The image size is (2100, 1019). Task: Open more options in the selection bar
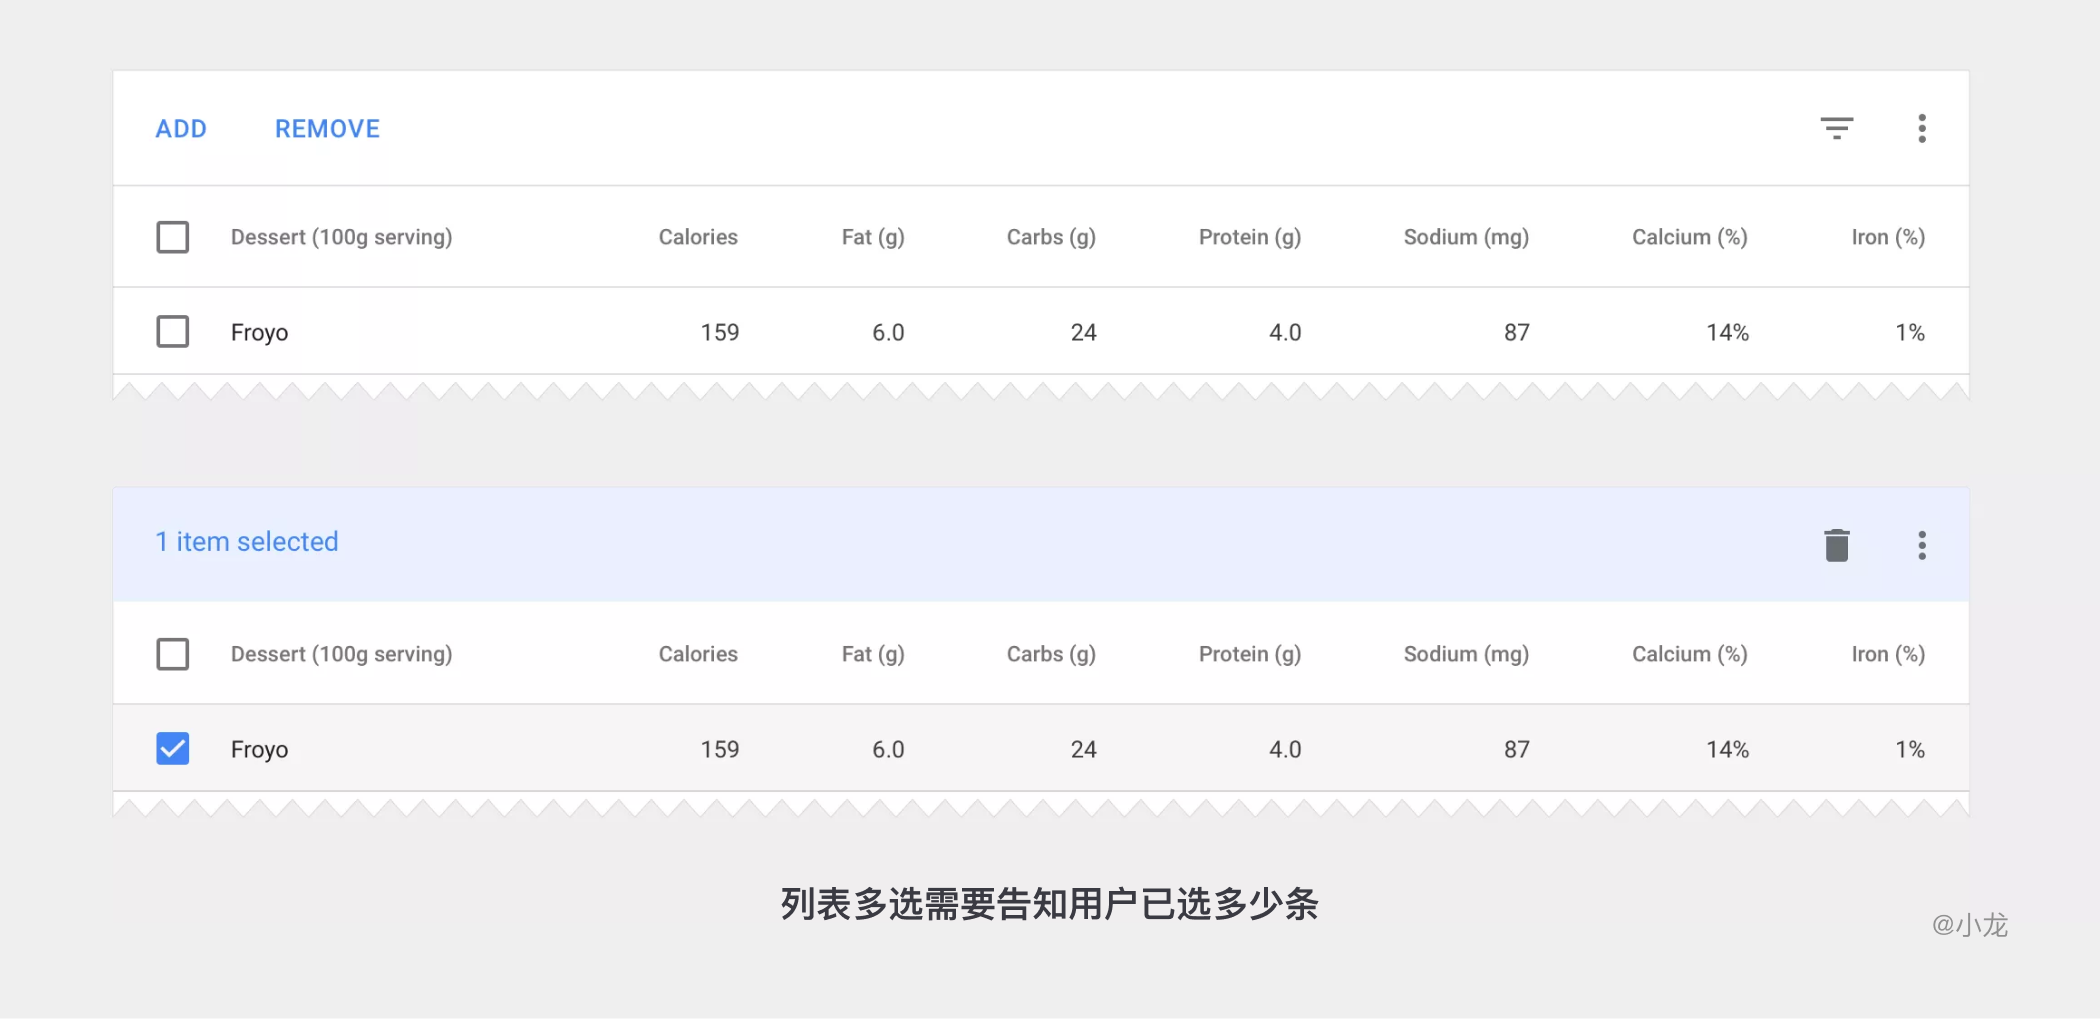point(1921,545)
